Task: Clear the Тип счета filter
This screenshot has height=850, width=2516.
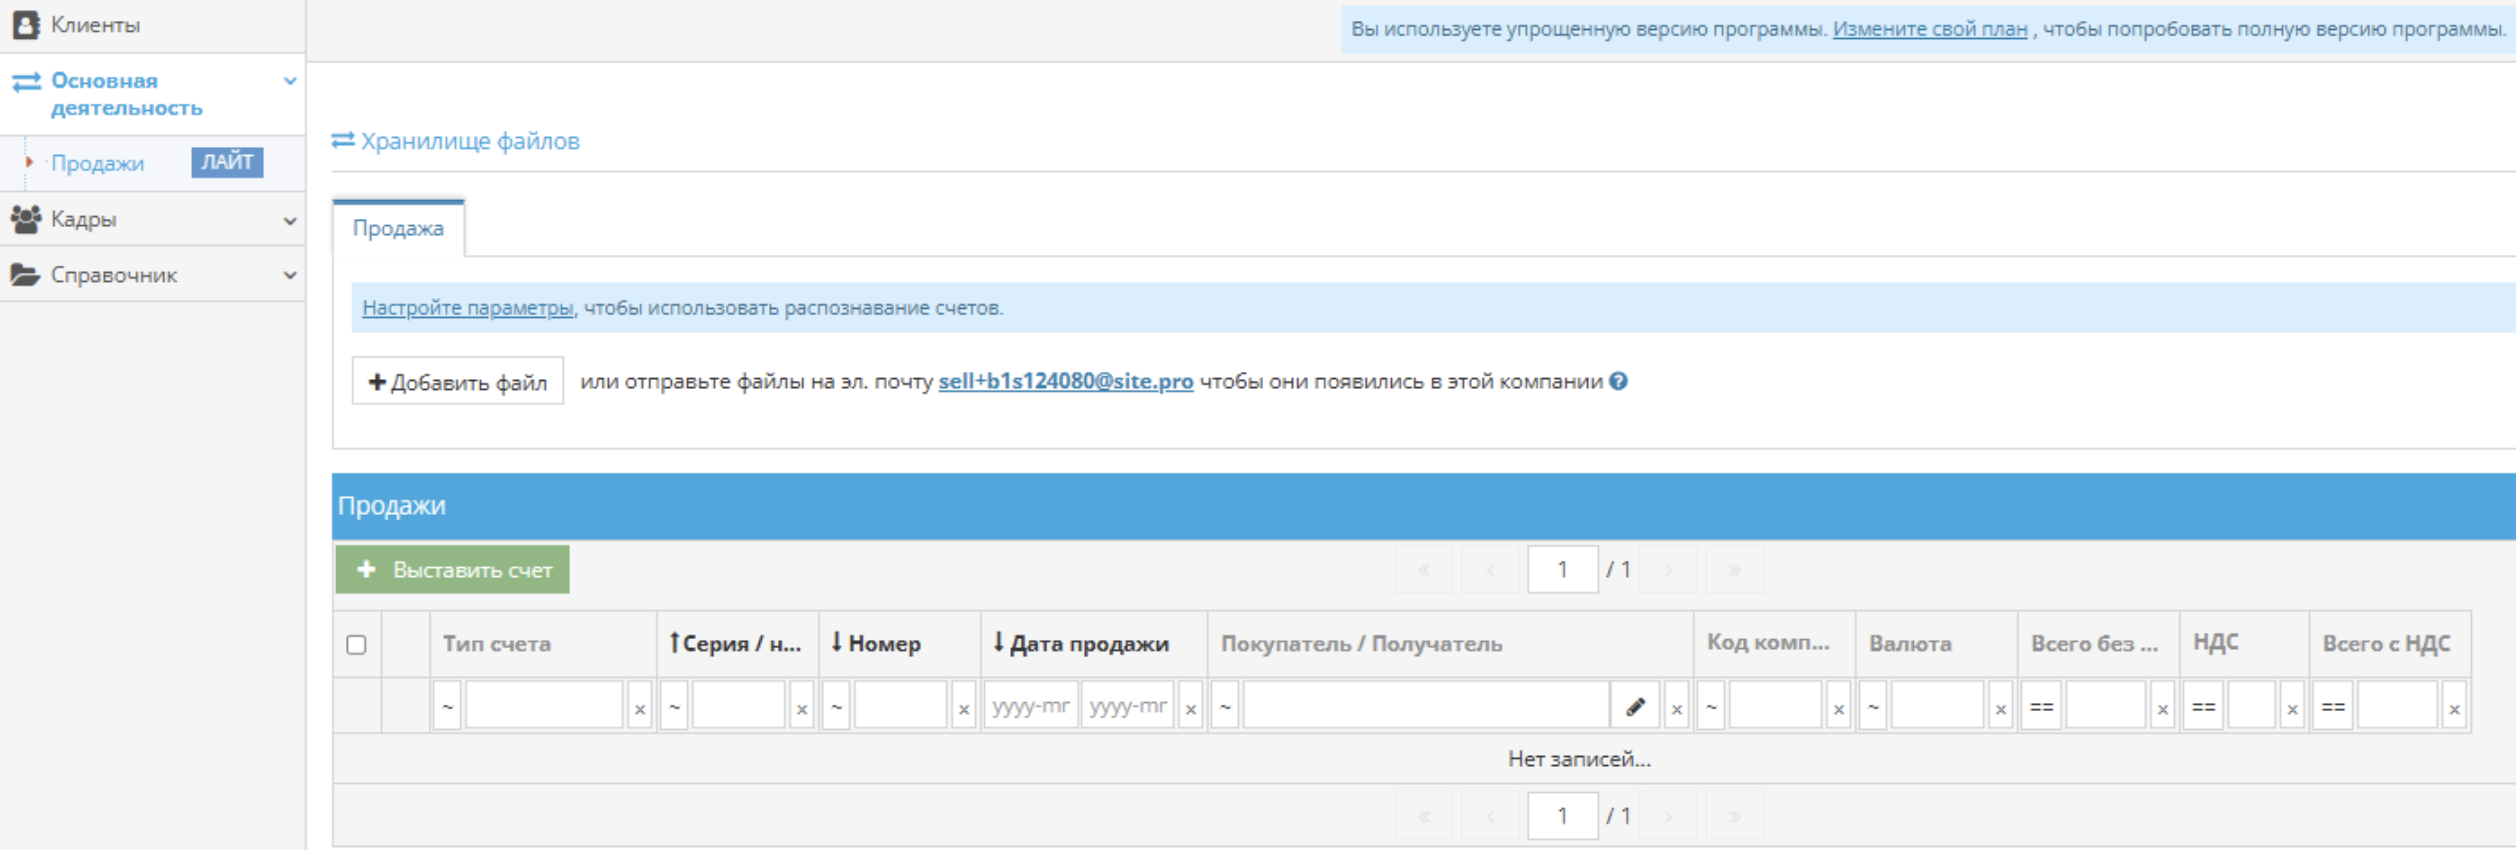Action: coord(640,708)
